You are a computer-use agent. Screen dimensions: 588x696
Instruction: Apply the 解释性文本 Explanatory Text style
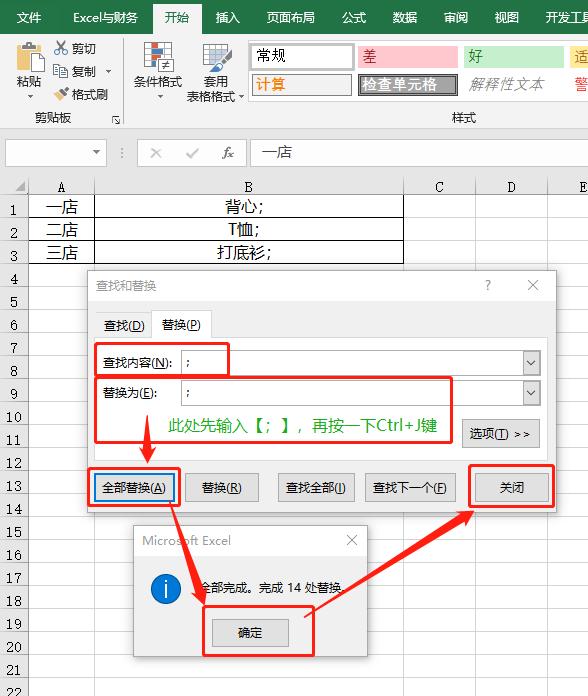pyautogui.click(x=513, y=84)
